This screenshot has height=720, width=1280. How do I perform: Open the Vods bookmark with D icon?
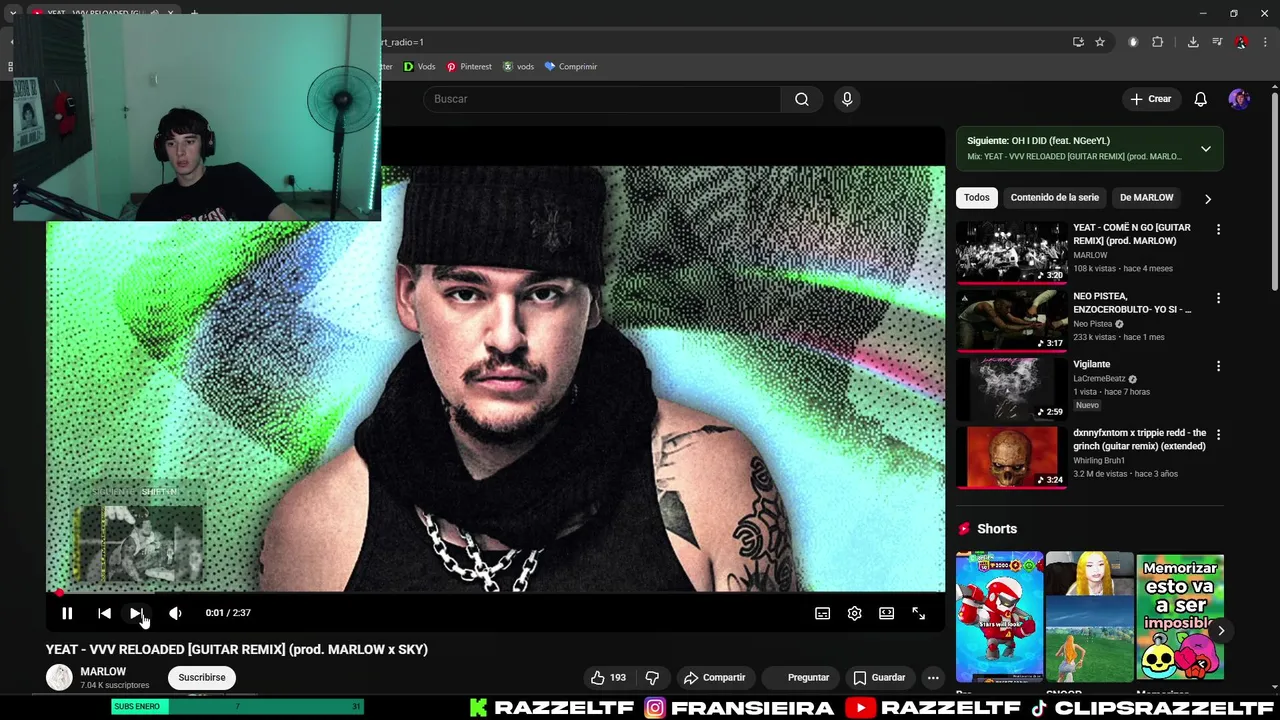(419, 67)
